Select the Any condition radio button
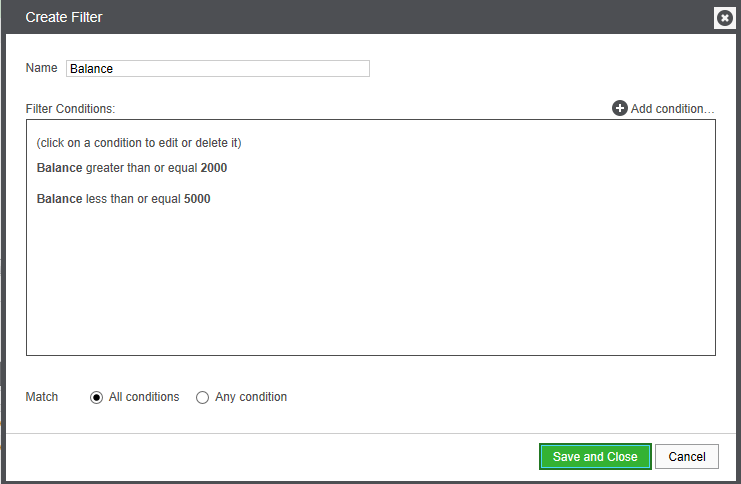The image size is (741, 484). click(203, 397)
